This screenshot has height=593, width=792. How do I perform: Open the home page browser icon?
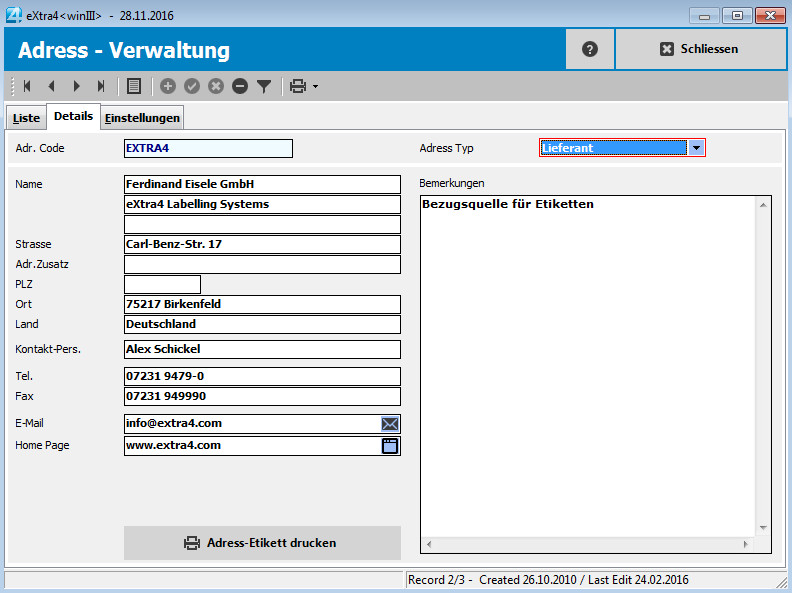390,446
